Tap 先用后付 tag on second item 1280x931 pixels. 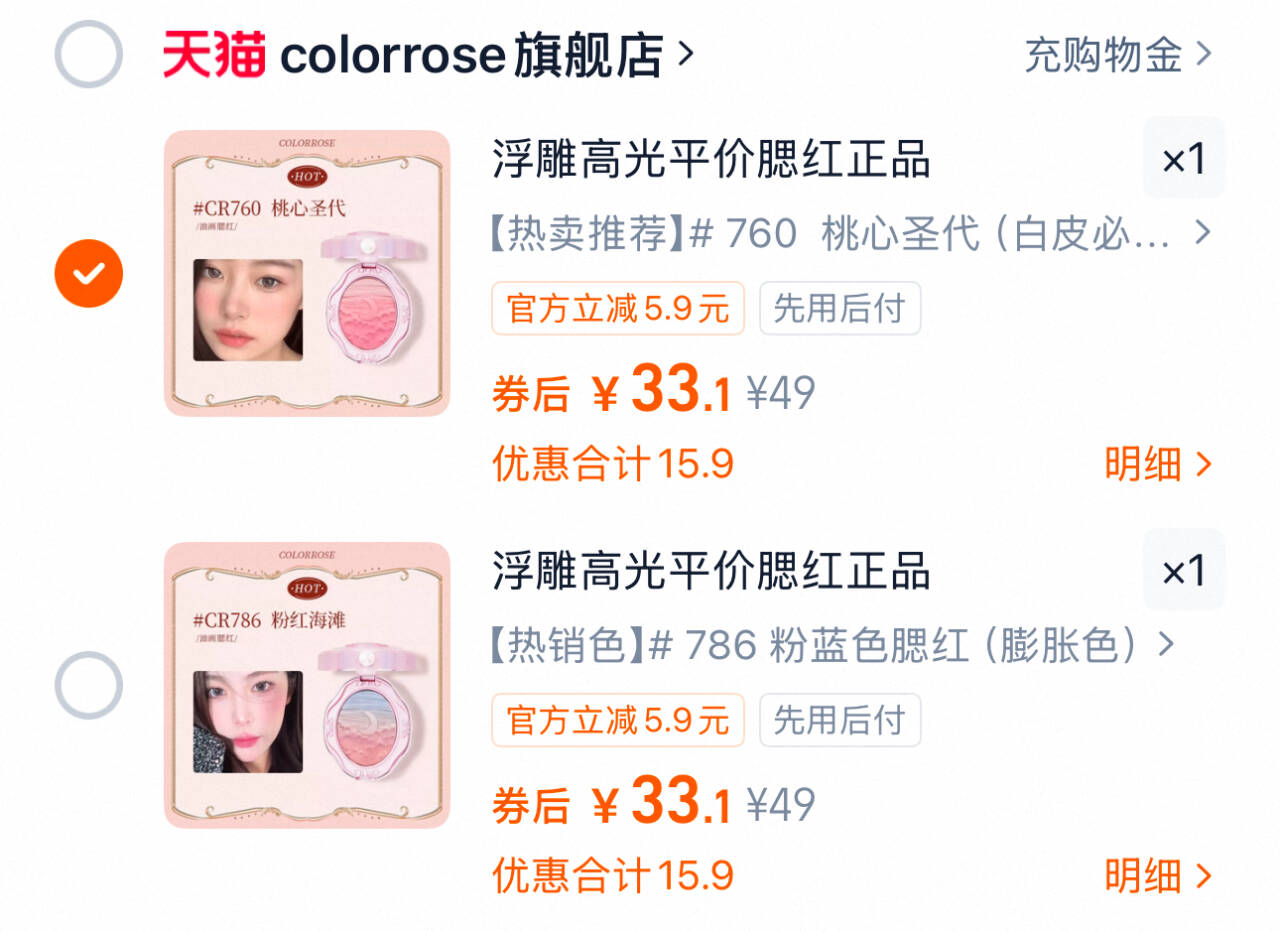[840, 720]
